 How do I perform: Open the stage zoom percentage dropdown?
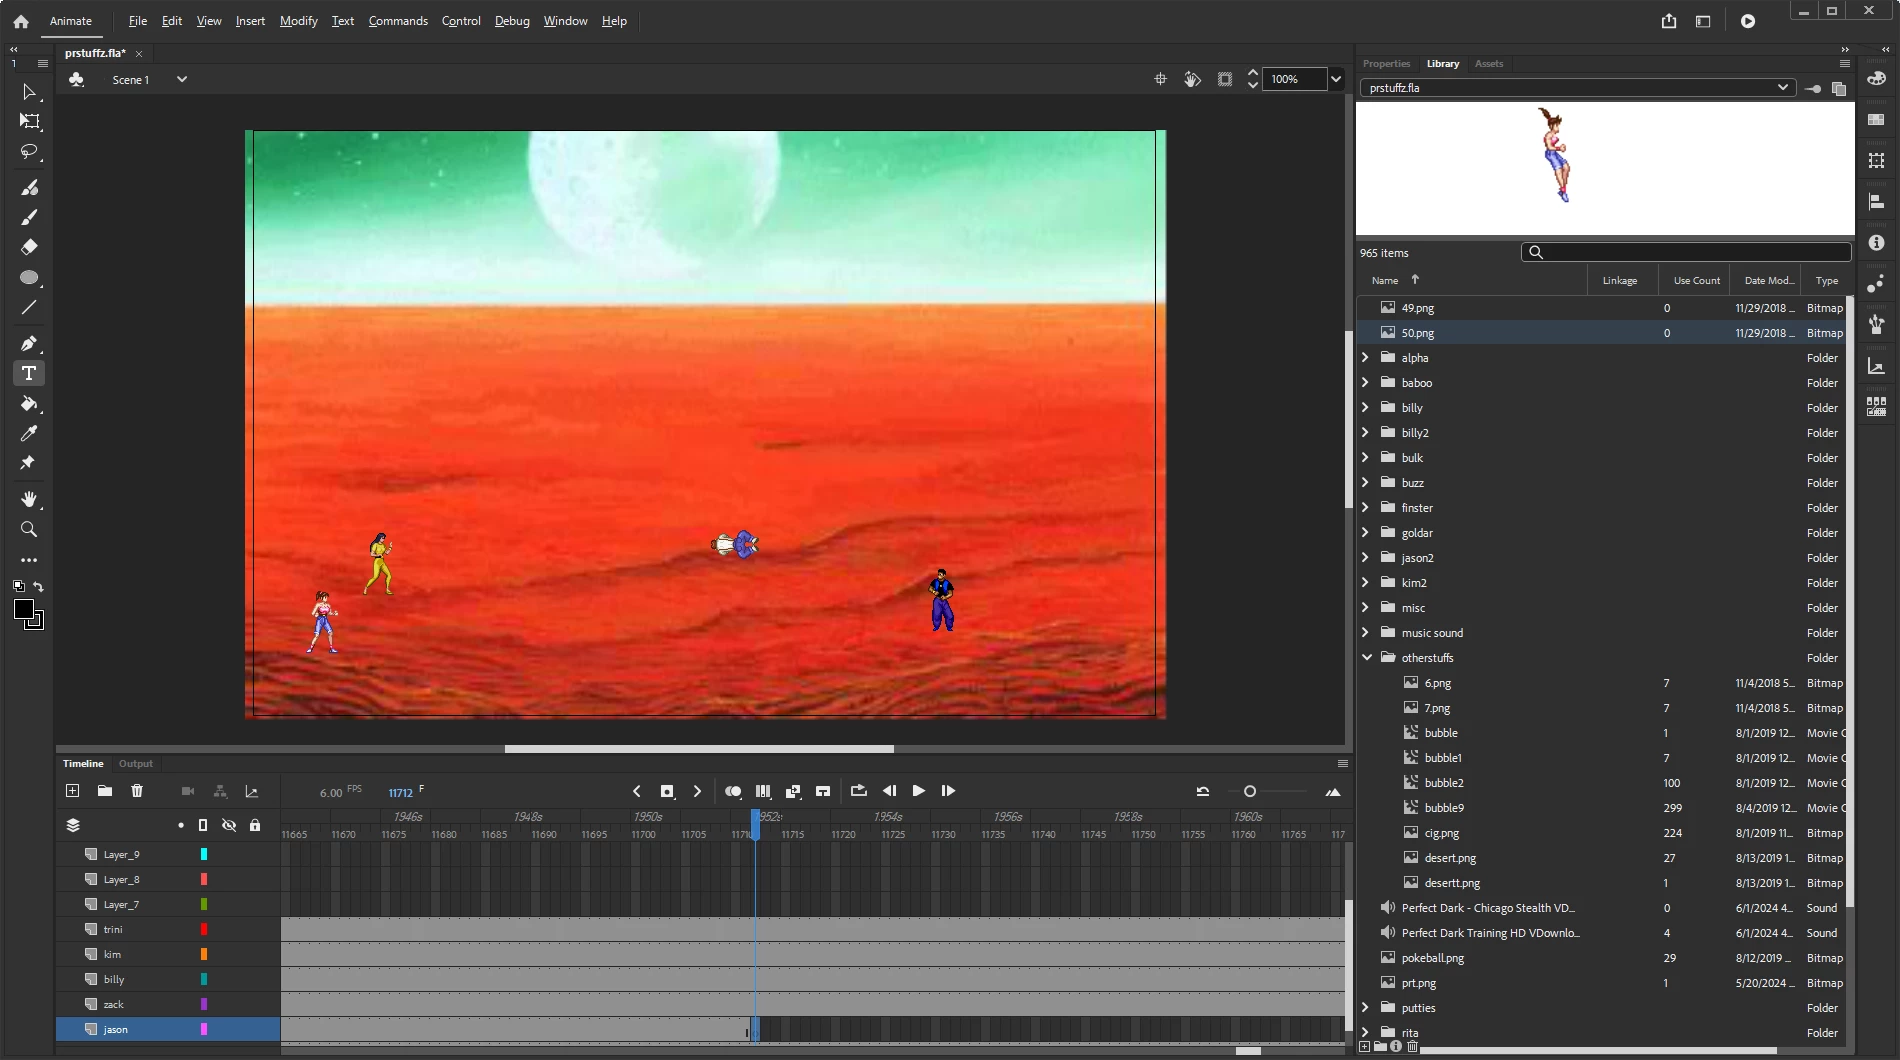(x=1336, y=79)
